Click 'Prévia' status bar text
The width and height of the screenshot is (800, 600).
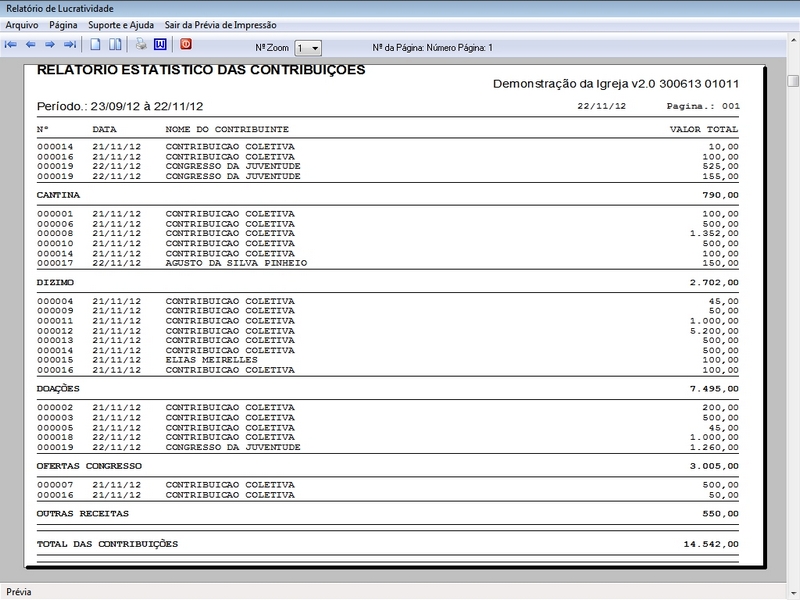19,592
